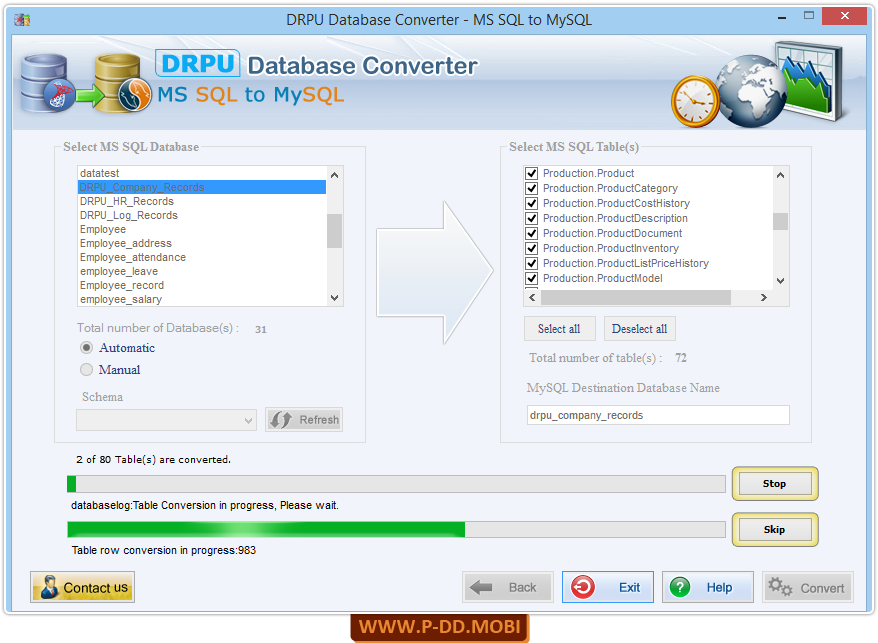Click the refresh arrows icon
The width and height of the screenshot is (878, 643).
point(281,420)
